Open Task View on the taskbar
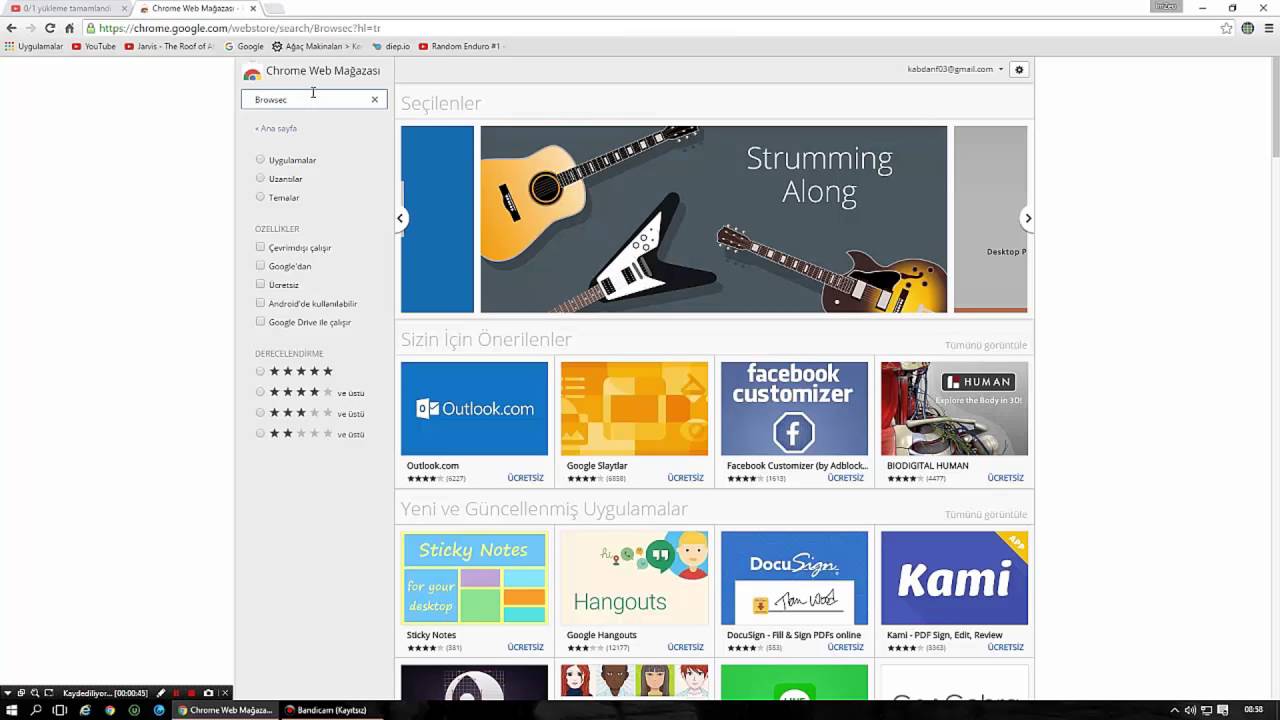Viewport: 1280px width, 720px height. 60,710
